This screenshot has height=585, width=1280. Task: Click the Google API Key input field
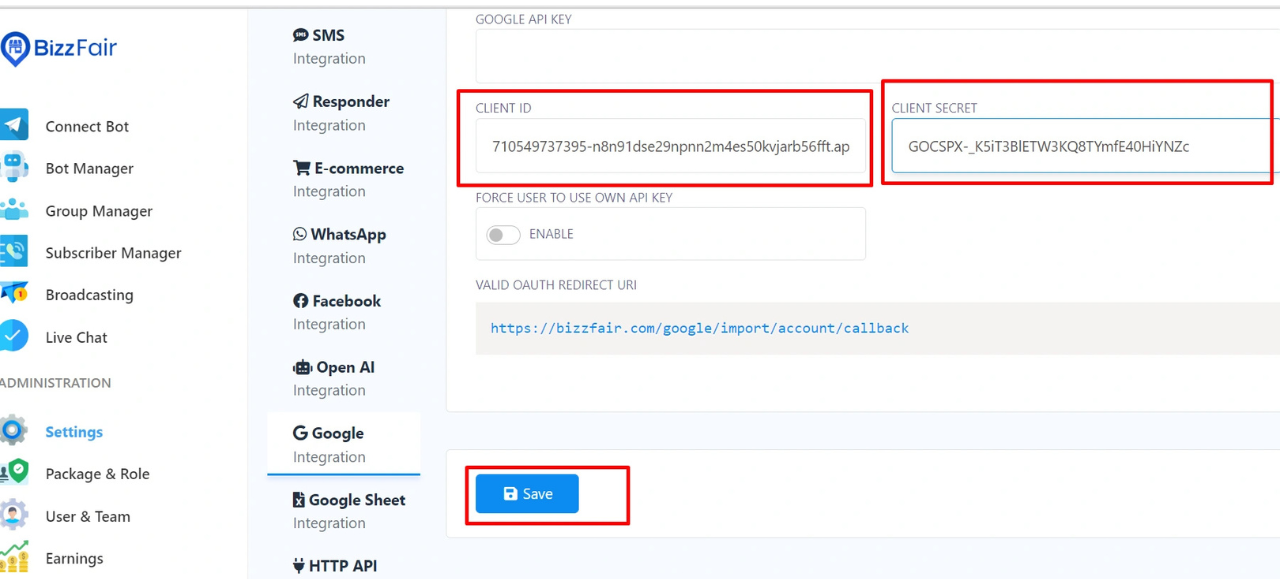pos(877,55)
